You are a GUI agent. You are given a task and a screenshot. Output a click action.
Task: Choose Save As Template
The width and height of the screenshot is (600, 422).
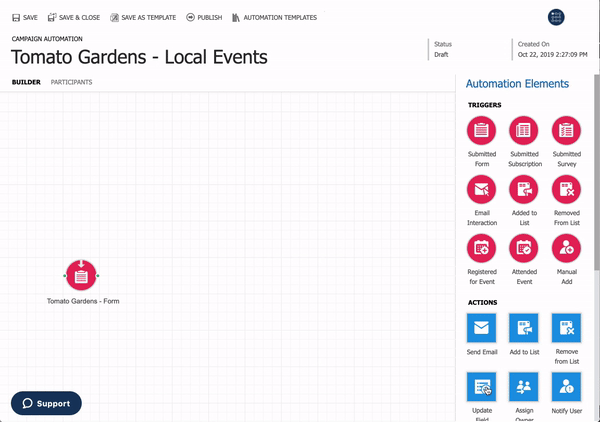pyautogui.click(x=143, y=18)
